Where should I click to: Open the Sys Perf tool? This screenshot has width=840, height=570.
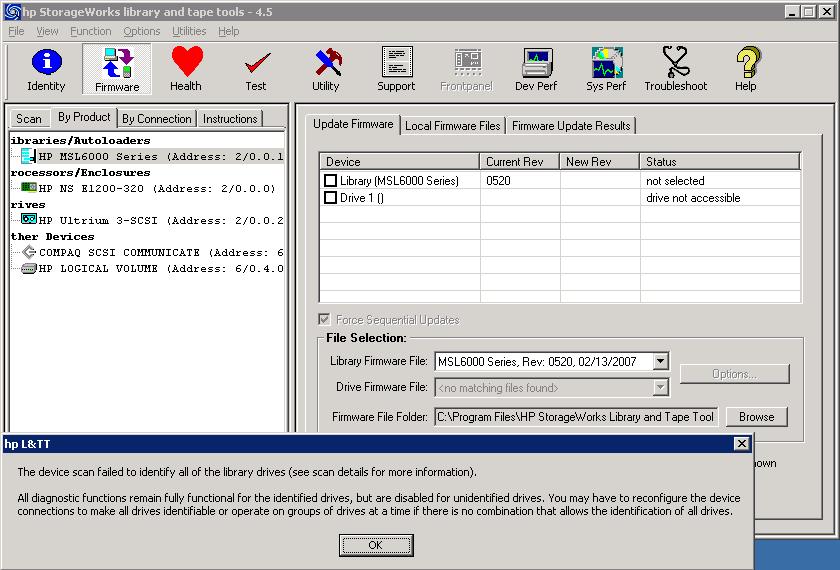(606, 69)
